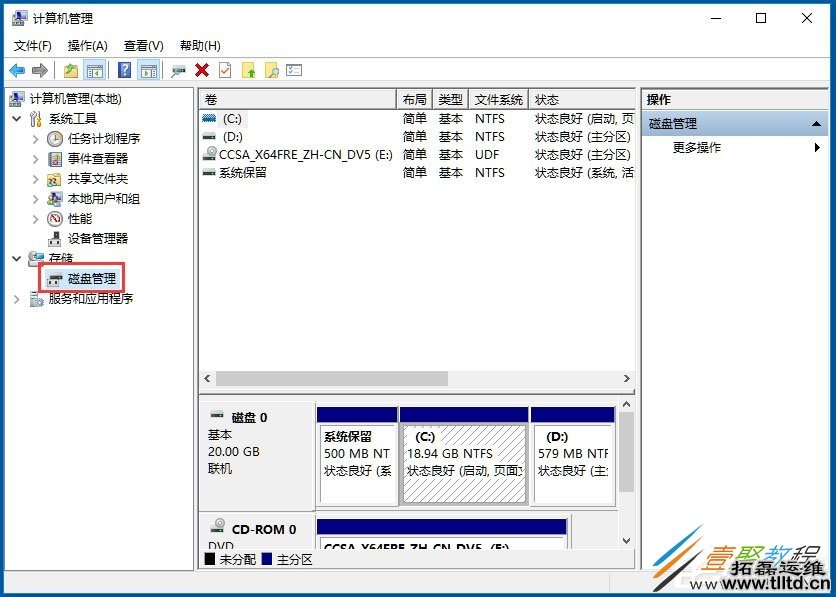Collapse the 存储 tree node
The width and height of the screenshot is (836, 597).
16,258
